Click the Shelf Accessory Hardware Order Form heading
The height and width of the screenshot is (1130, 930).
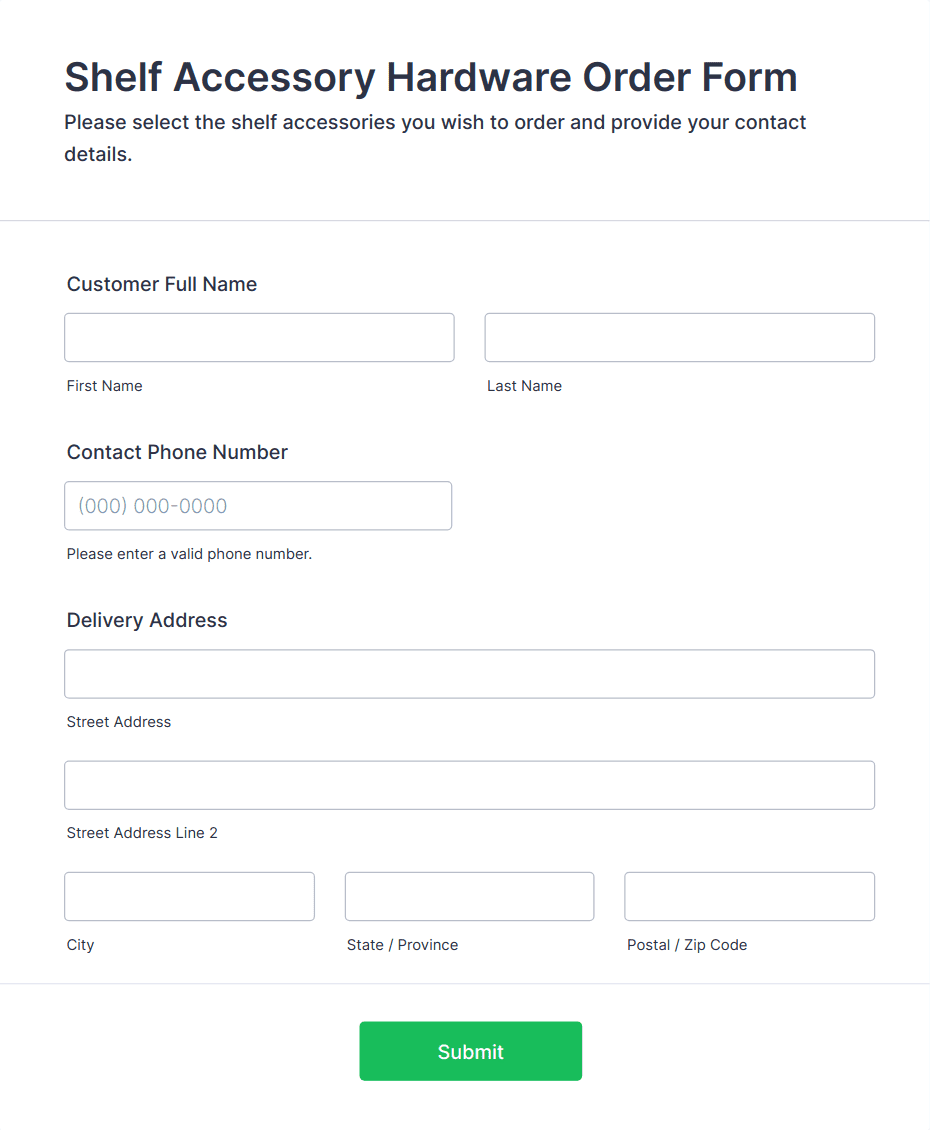[431, 77]
